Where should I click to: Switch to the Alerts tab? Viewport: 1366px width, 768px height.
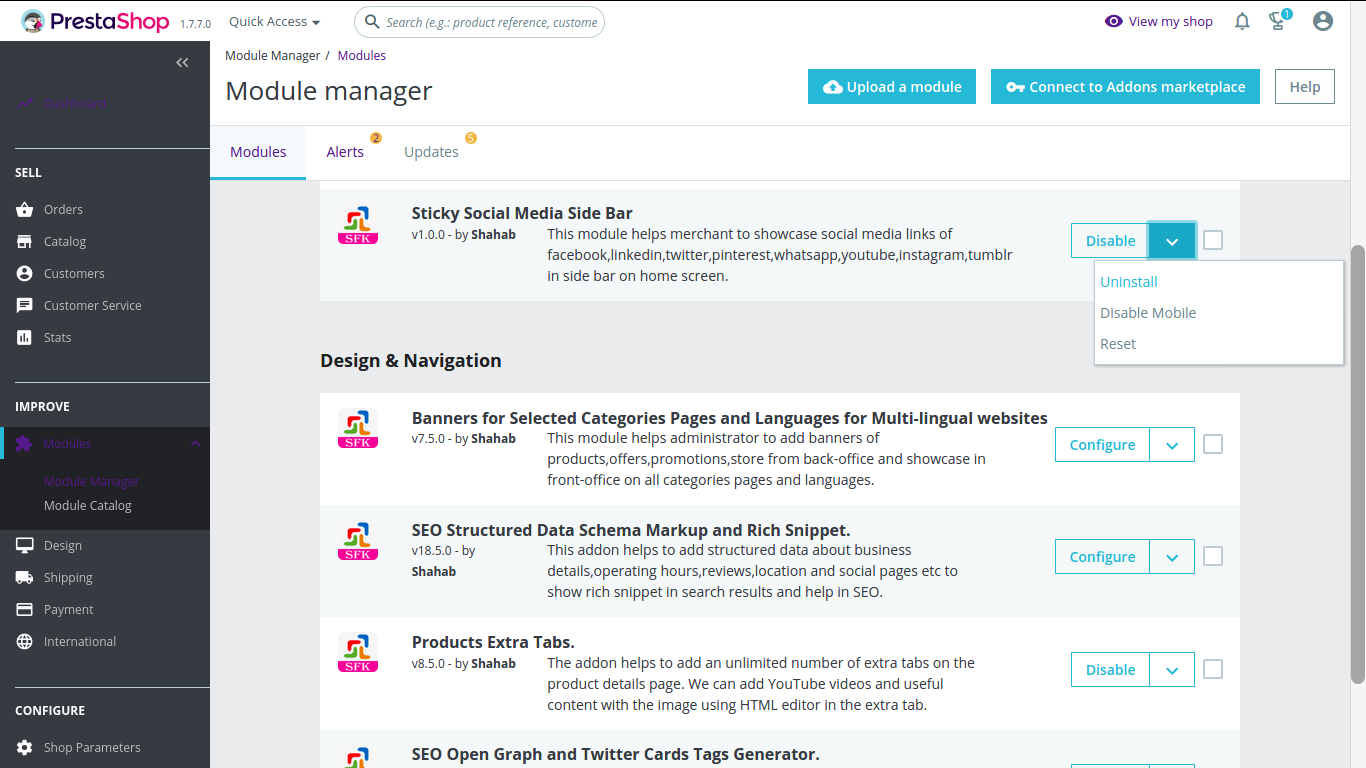pos(345,152)
